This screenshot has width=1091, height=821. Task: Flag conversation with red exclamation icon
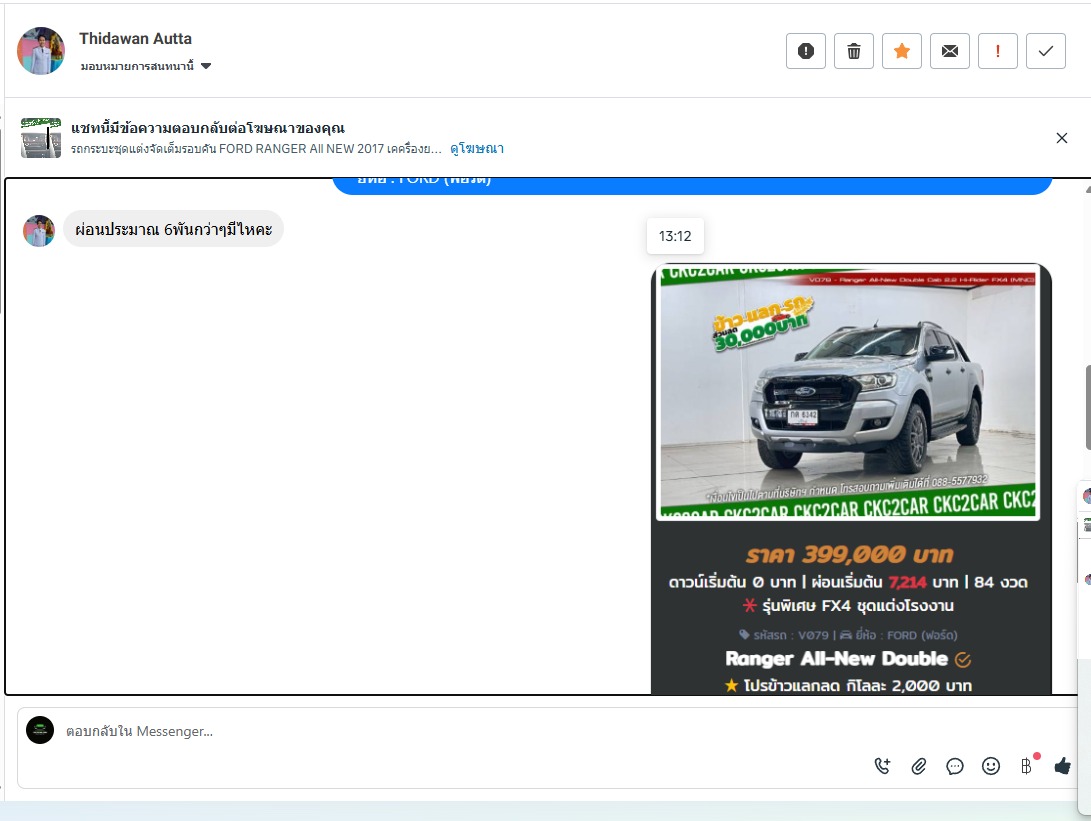coord(998,51)
